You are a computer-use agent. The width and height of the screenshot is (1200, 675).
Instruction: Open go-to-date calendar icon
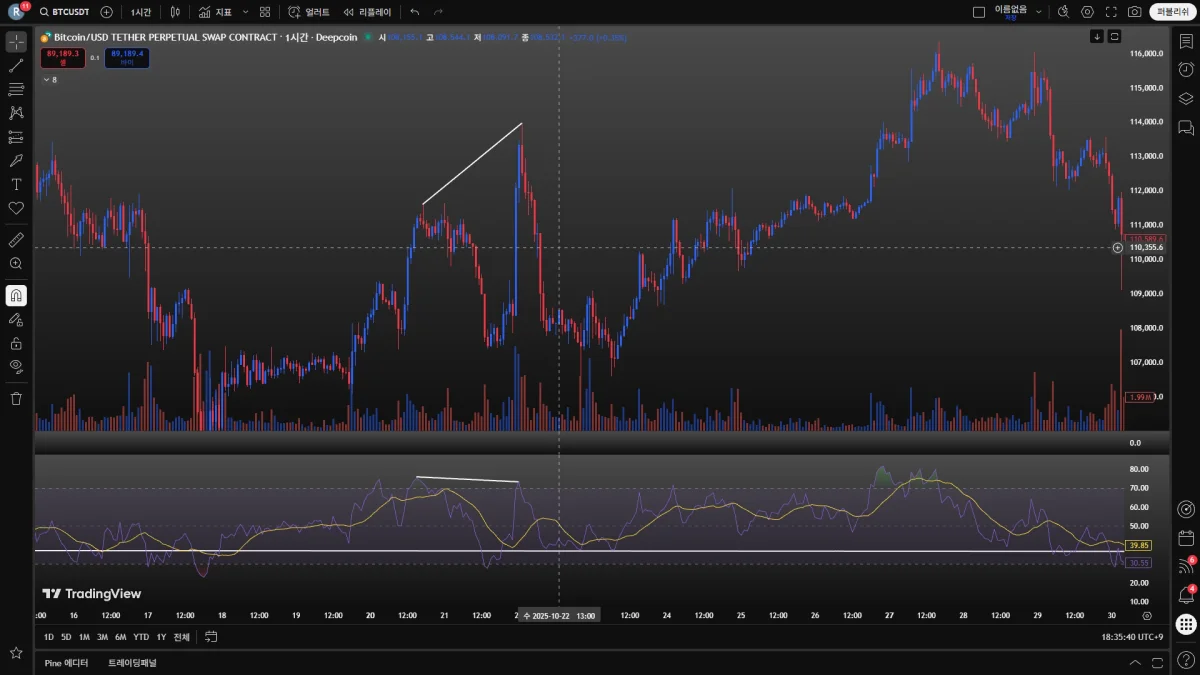pos(211,637)
